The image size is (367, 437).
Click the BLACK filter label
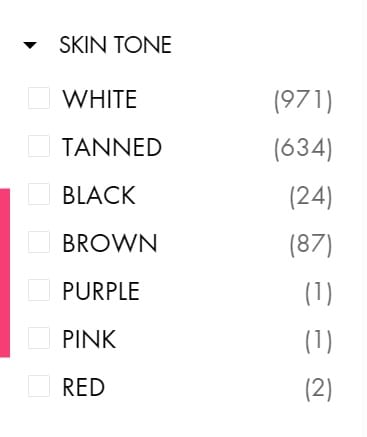[x=99, y=195]
